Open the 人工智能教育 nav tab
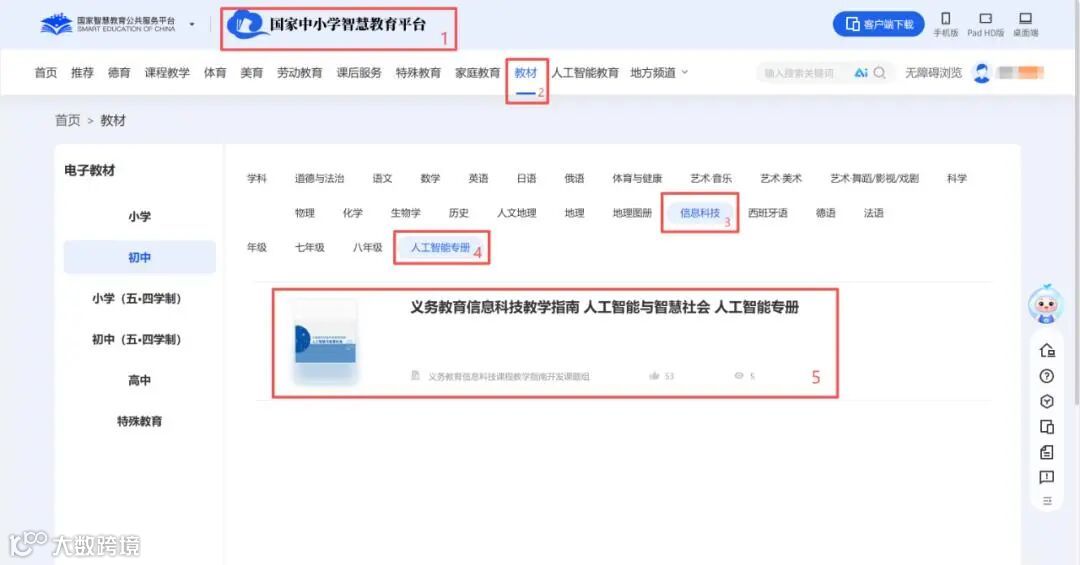This screenshot has width=1080, height=565. pyautogui.click(x=585, y=72)
